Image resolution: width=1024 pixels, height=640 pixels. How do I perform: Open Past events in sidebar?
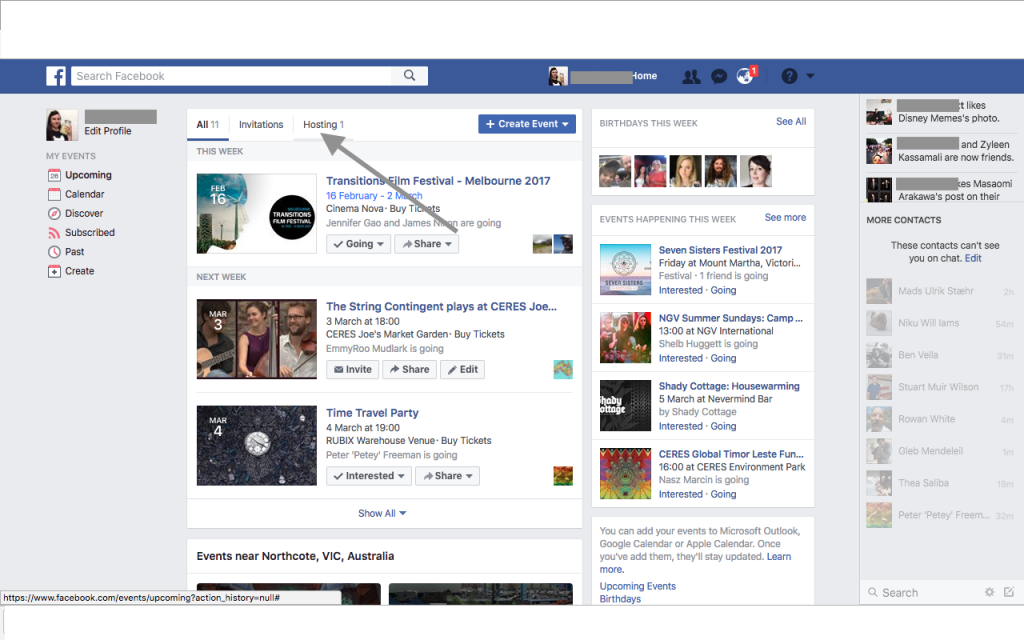tap(74, 251)
